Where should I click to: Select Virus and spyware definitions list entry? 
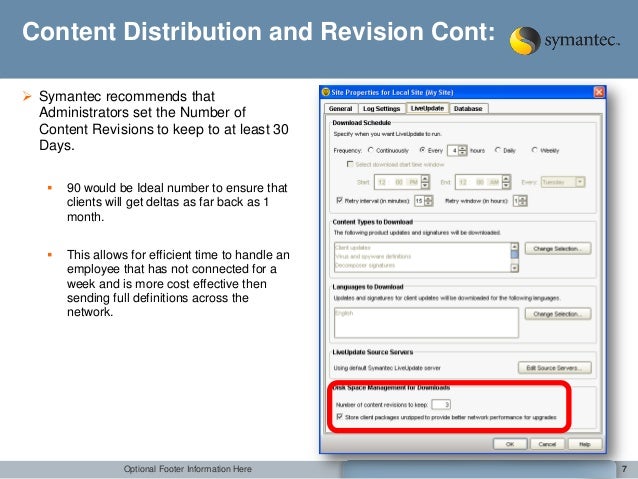422,256
